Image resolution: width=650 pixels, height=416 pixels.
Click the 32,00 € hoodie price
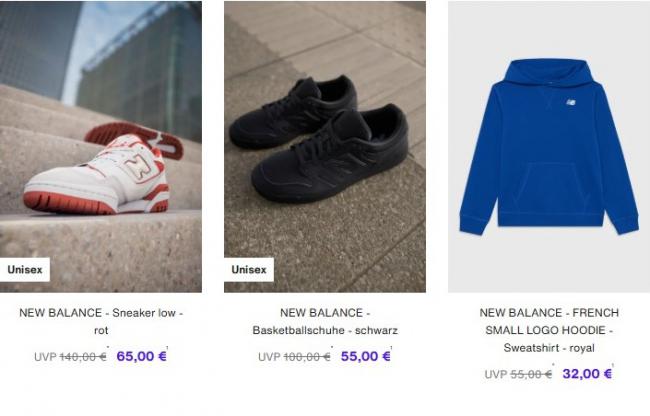(x=587, y=374)
